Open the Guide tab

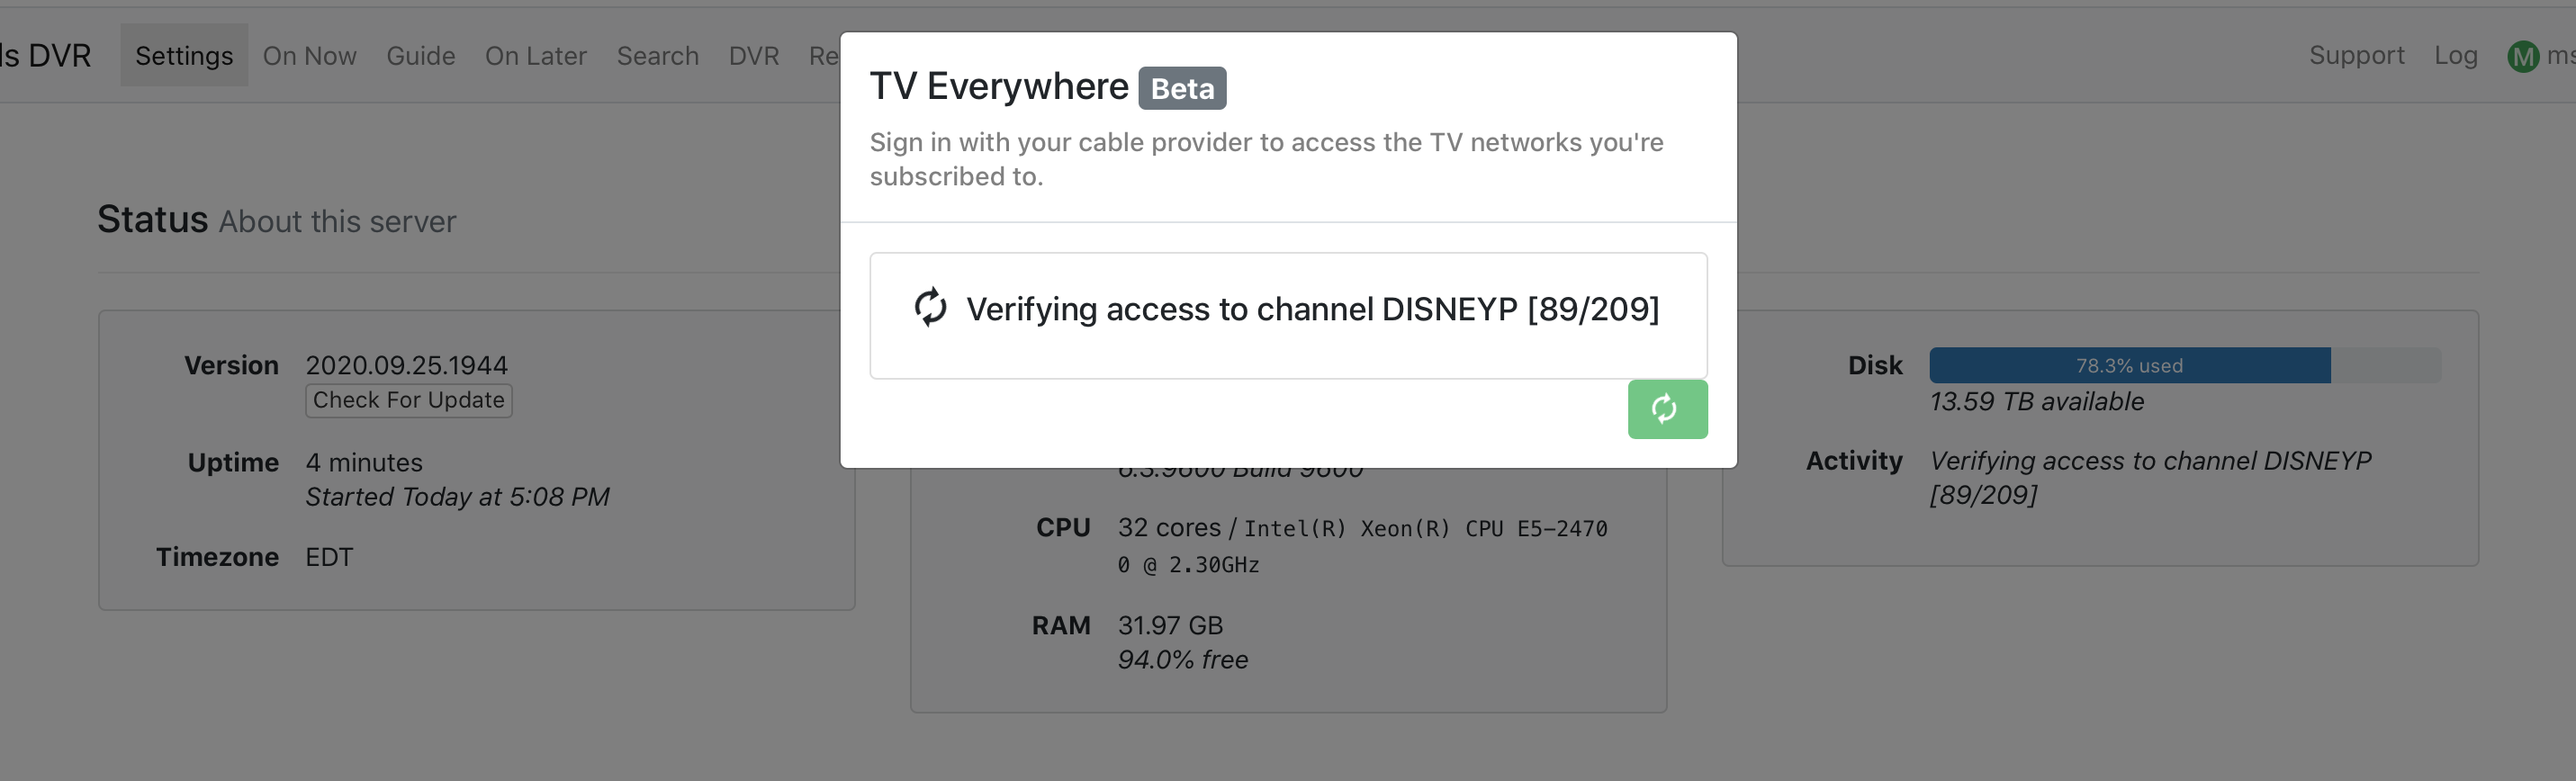click(420, 56)
